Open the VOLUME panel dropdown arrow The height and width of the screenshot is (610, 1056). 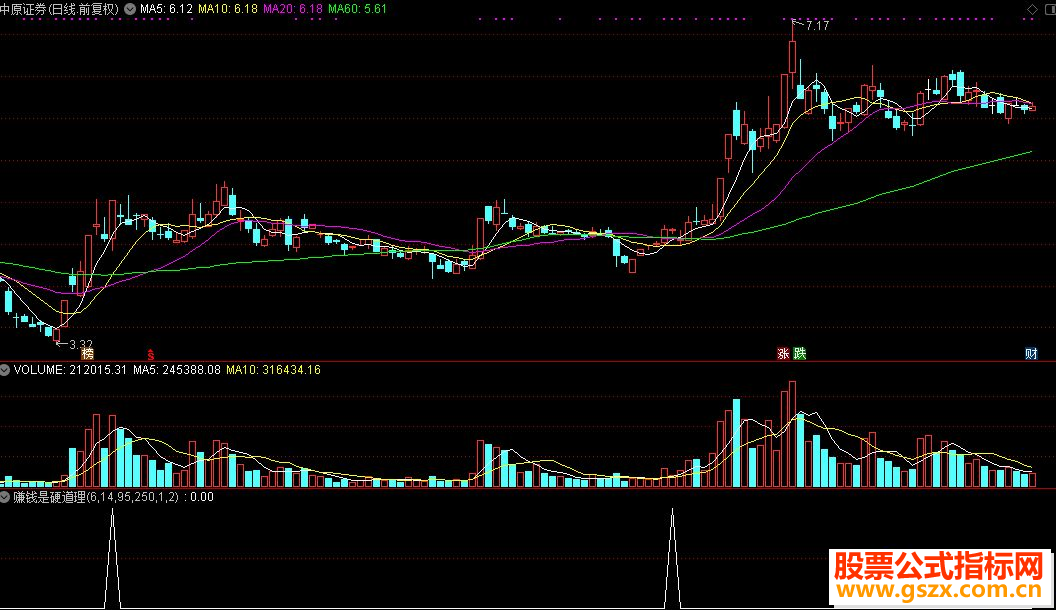pyautogui.click(x=5, y=370)
